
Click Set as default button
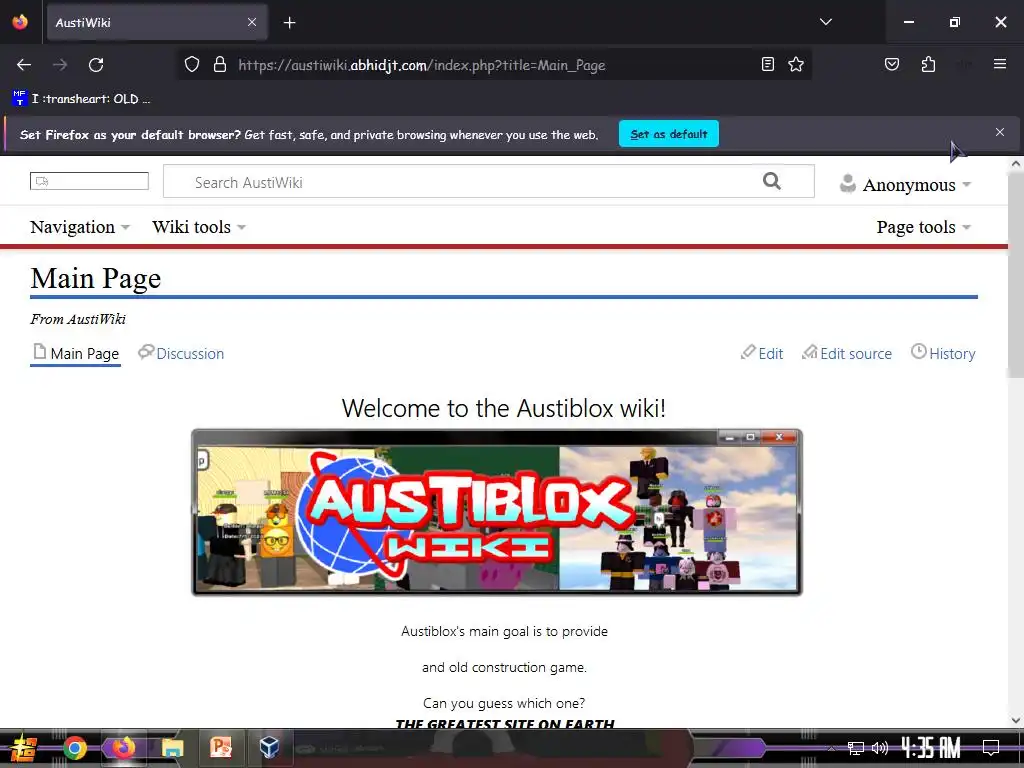669,134
